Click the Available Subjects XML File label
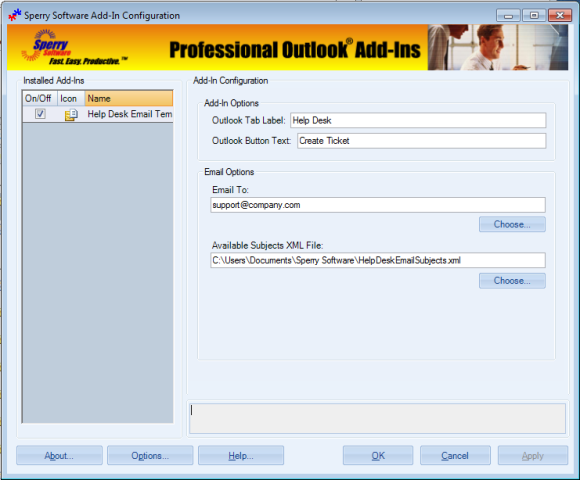The width and height of the screenshot is (580, 480). click(267, 246)
